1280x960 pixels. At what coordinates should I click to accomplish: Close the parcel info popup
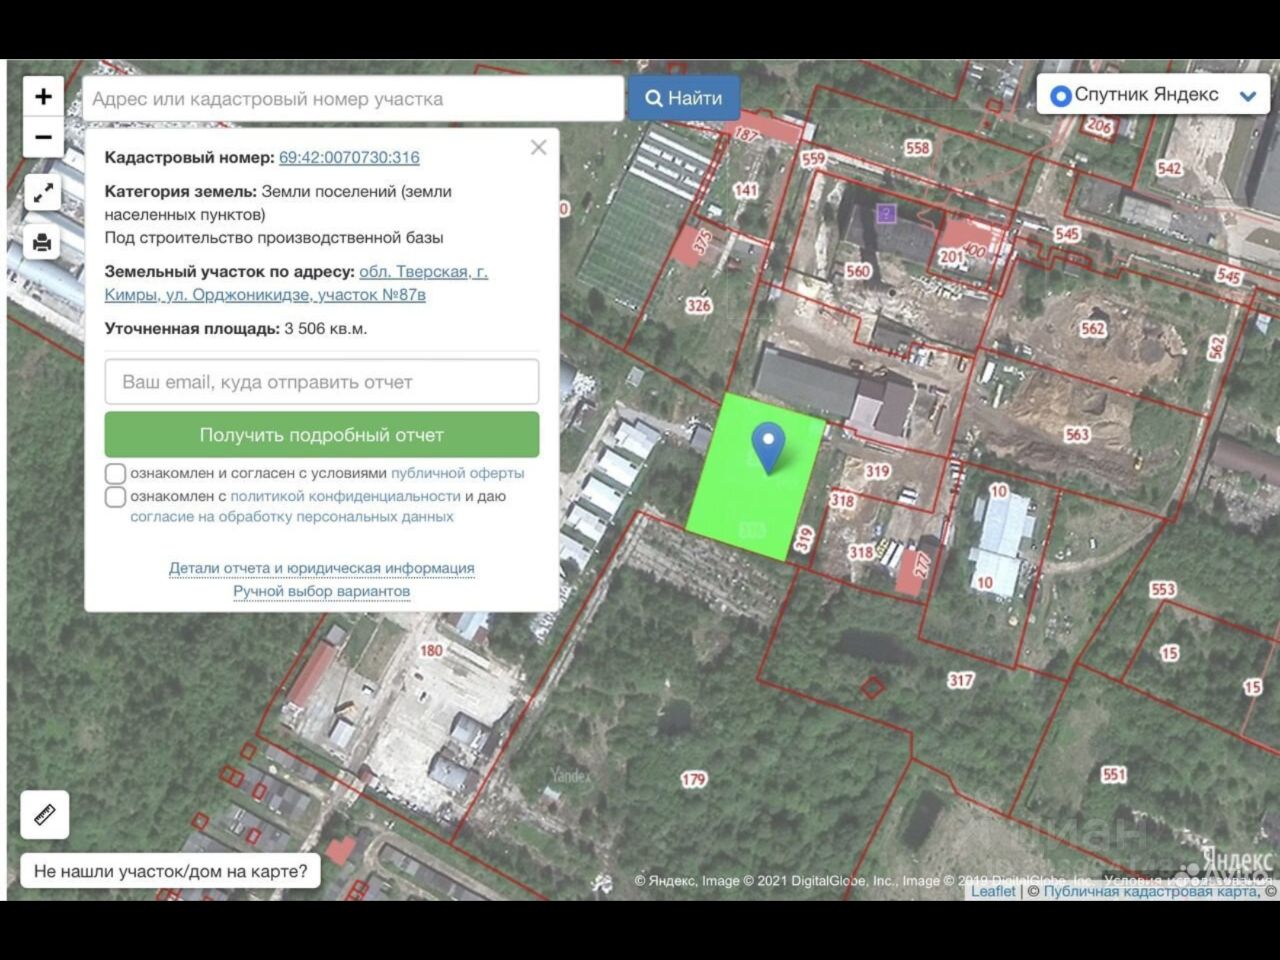538,147
